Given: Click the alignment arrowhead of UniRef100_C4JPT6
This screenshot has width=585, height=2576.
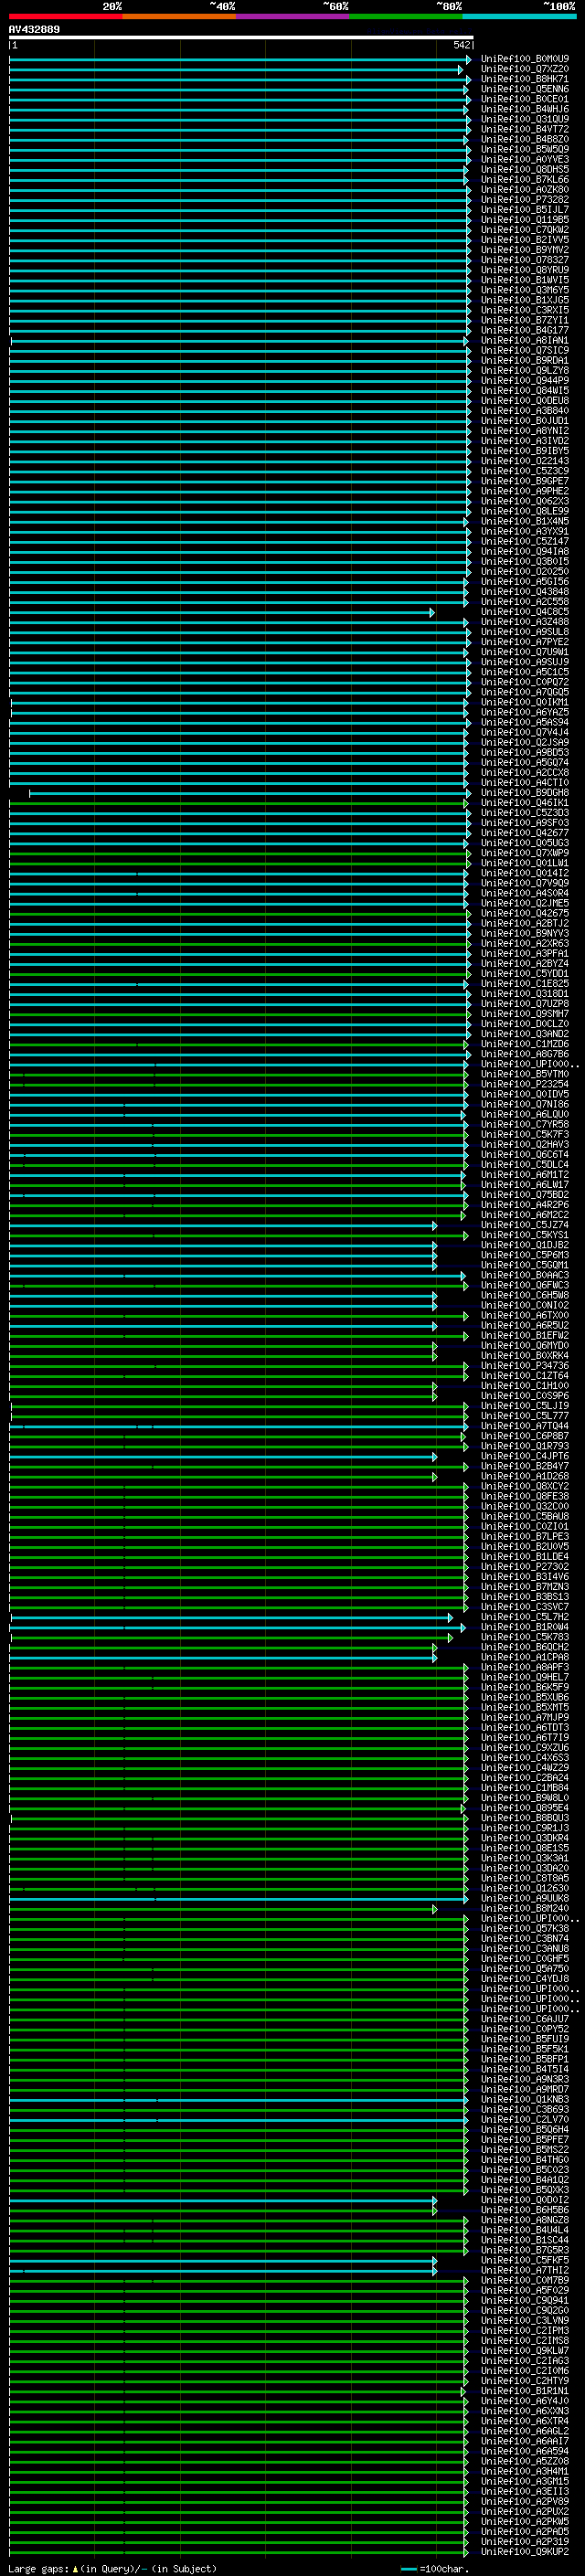Looking at the screenshot, I should (434, 1456).
